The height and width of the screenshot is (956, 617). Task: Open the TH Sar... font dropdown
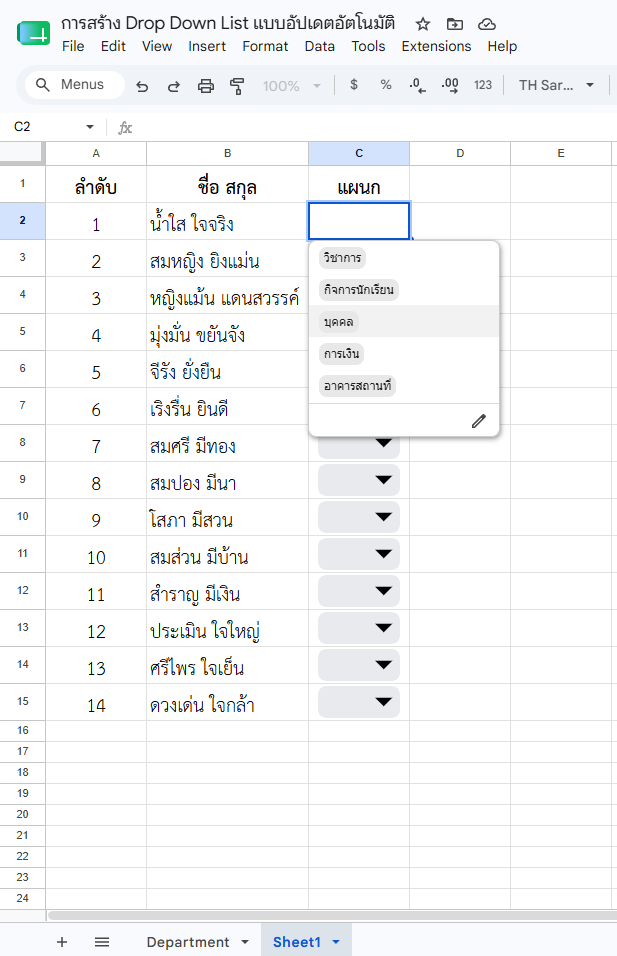tap(556, 85)
